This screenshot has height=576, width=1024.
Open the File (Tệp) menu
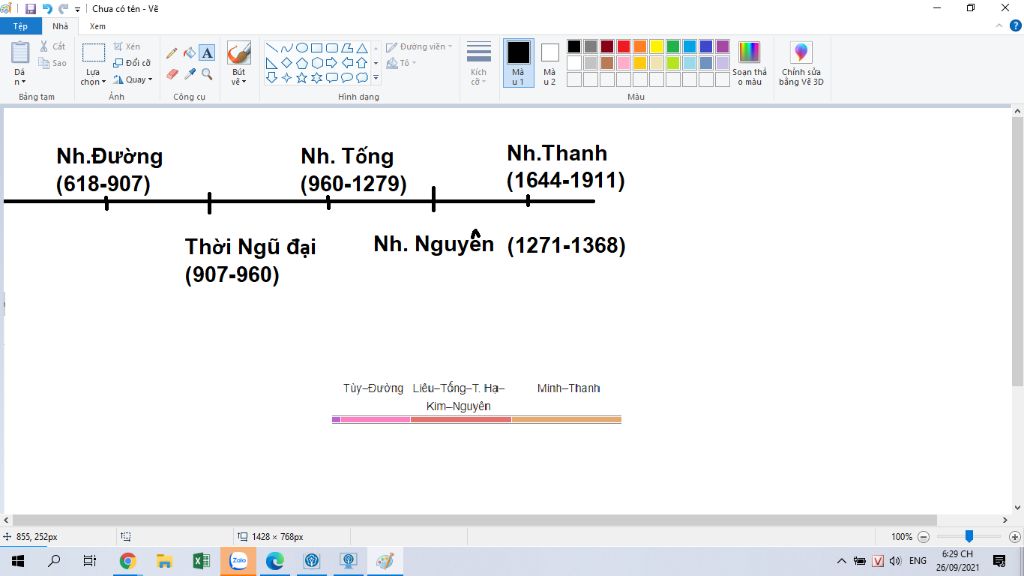click(20, 26)
